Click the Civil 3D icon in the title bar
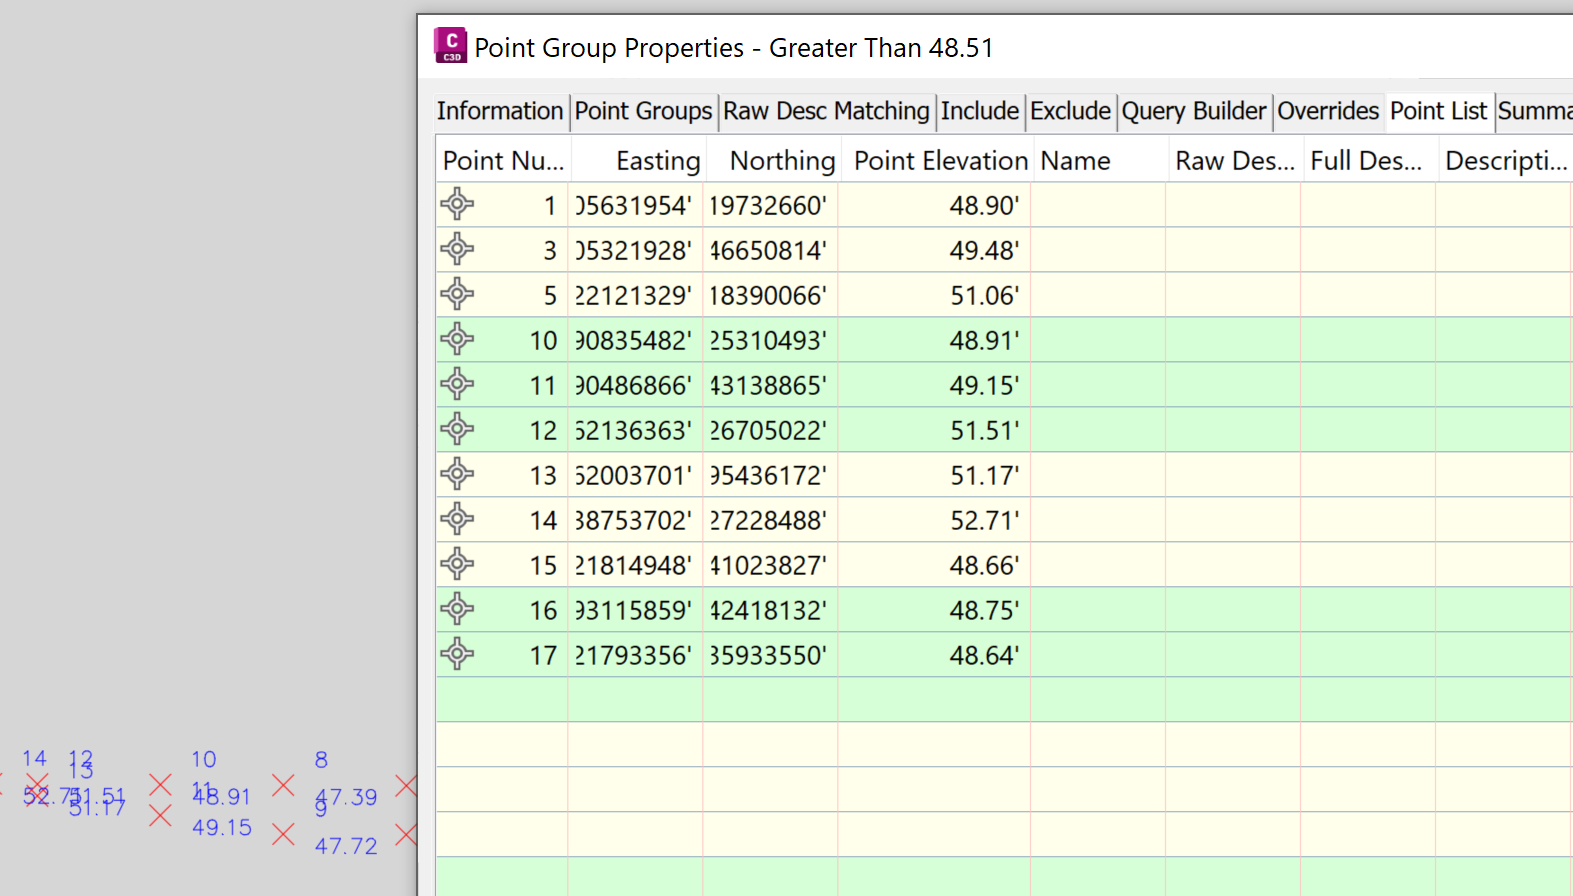Image resolution: width=1573 pixels, height=896 pixels. pos(450,46)
